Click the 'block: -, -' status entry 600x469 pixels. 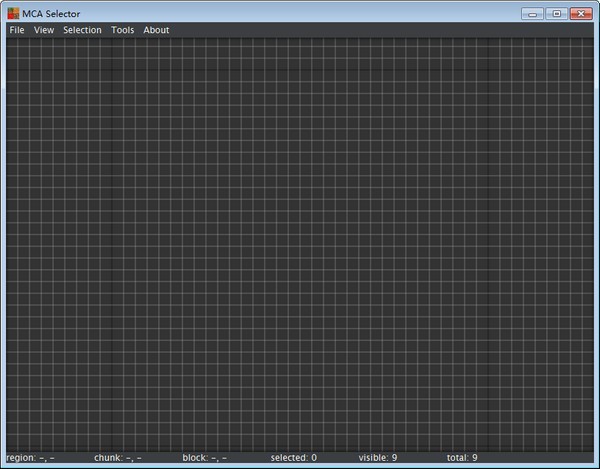[205, 458]
